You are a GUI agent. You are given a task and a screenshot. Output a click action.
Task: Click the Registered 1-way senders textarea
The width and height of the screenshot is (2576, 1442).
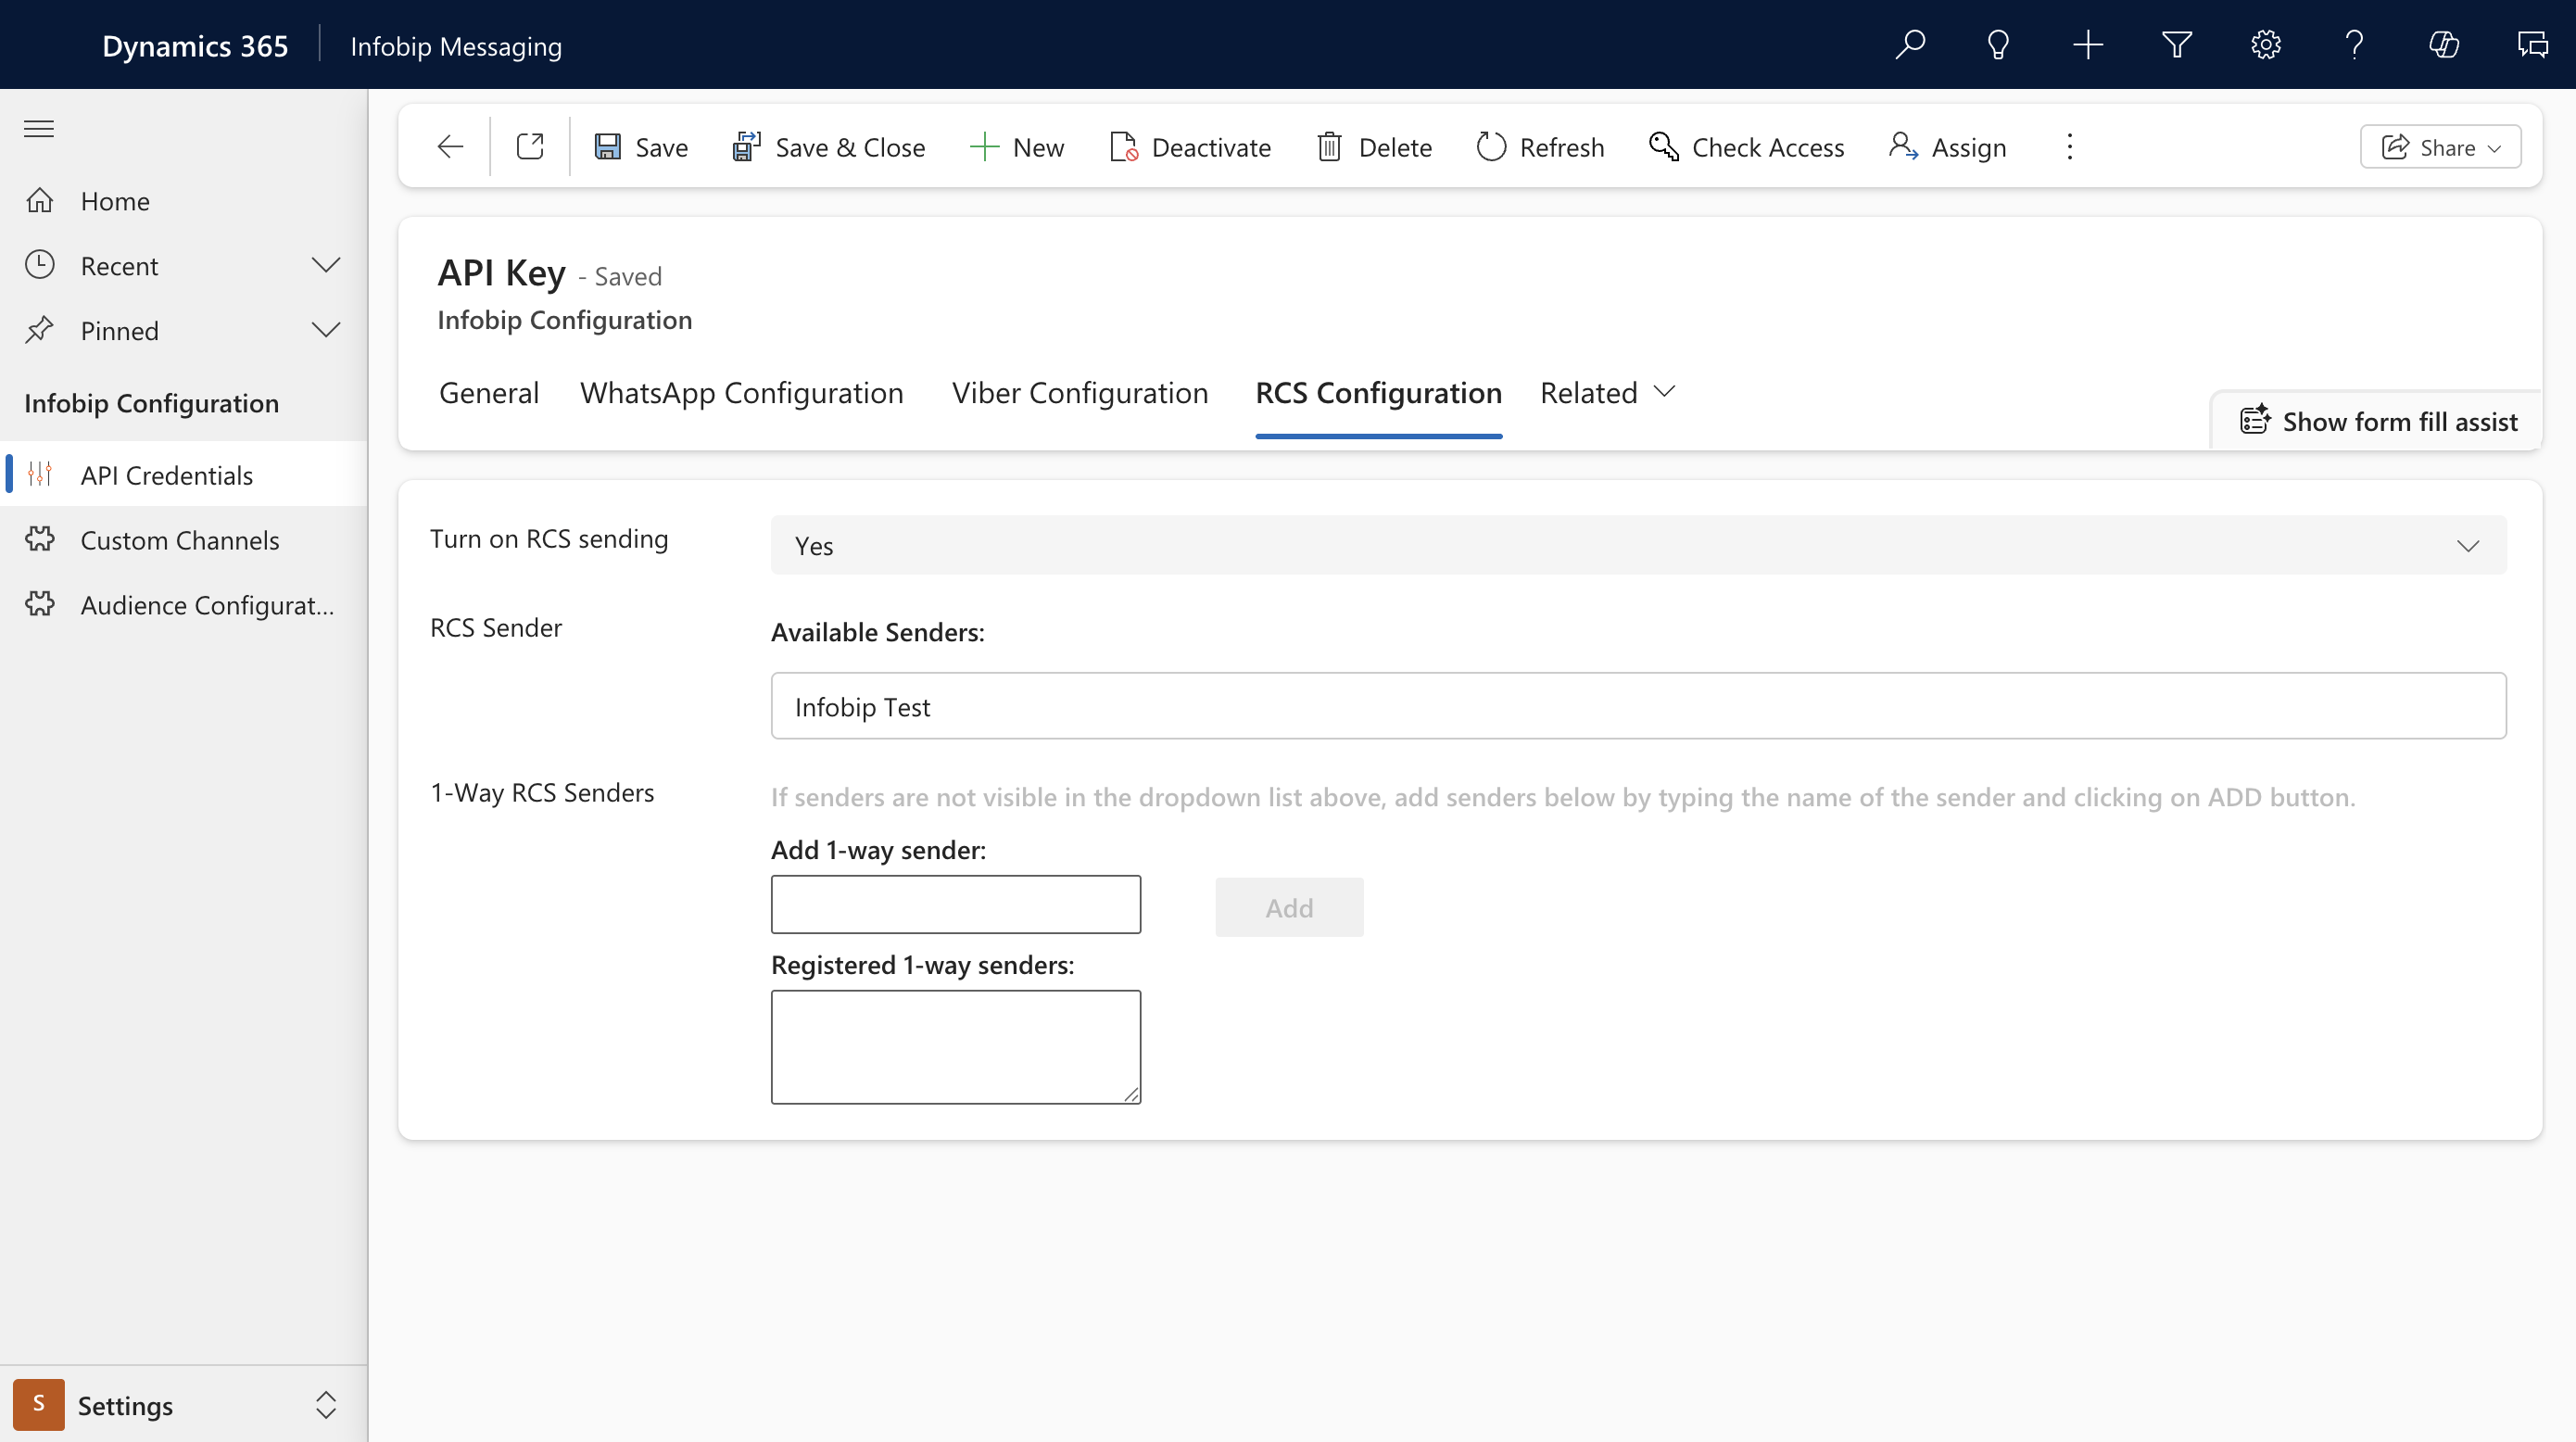click(955, 1047)
